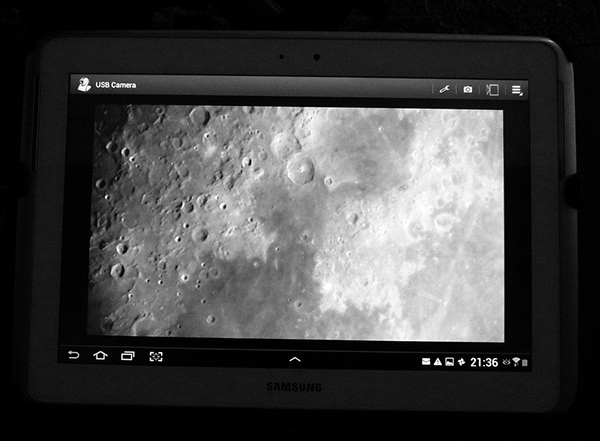Open the clock showing 21:36

484,363
